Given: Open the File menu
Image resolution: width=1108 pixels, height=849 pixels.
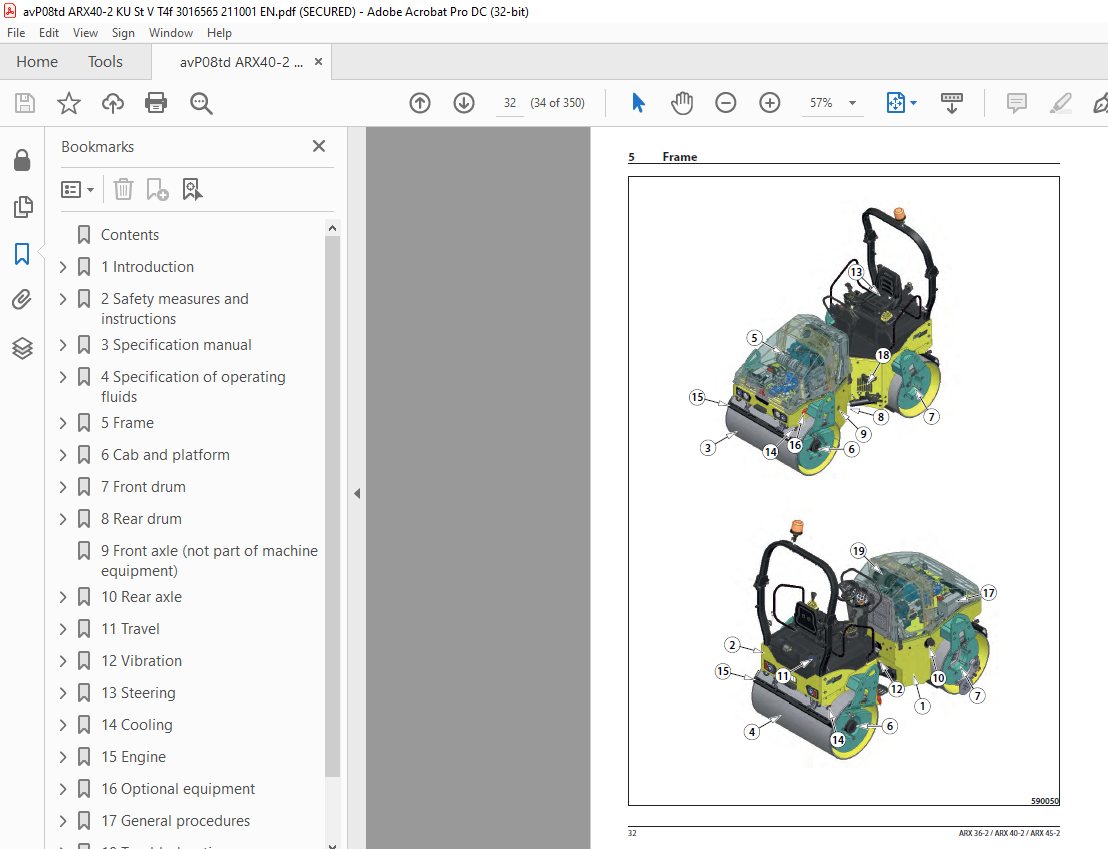Looking at the screenshot, I should [x=16, y=33].
